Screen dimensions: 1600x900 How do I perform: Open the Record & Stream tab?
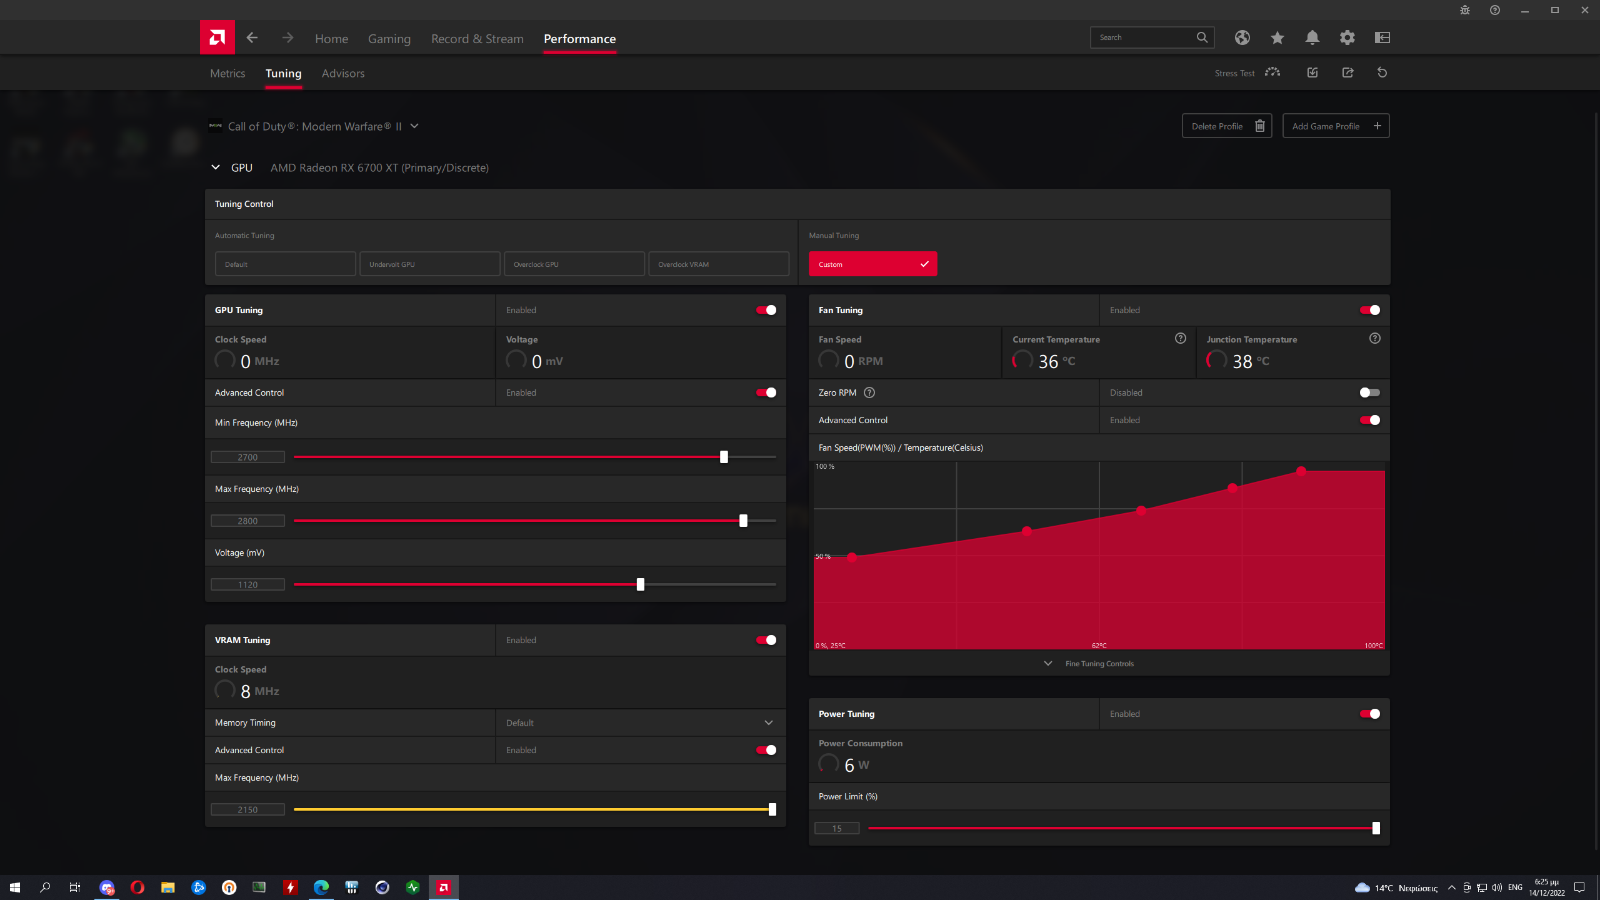[477, 39]
